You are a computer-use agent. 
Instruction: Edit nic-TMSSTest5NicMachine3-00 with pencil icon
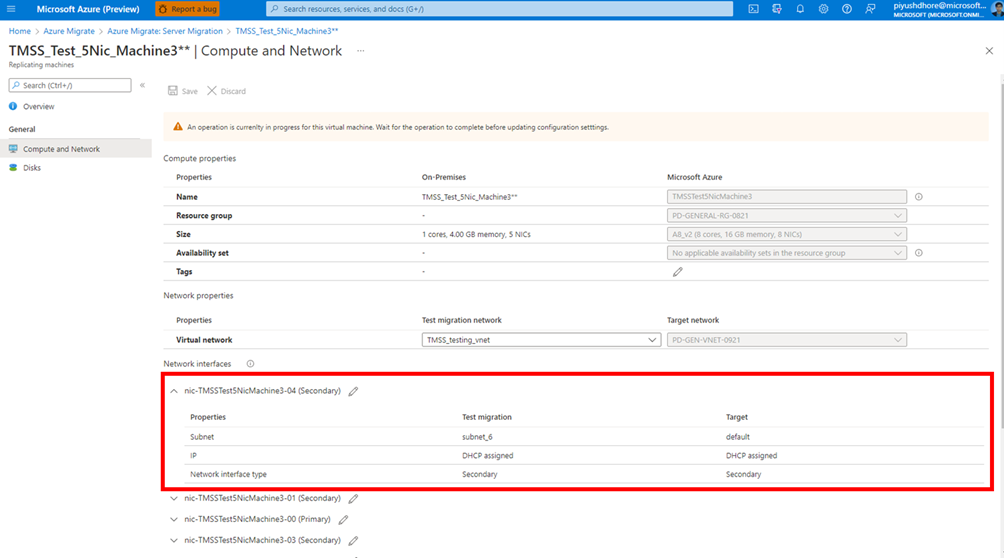click(x=343, y=519)
